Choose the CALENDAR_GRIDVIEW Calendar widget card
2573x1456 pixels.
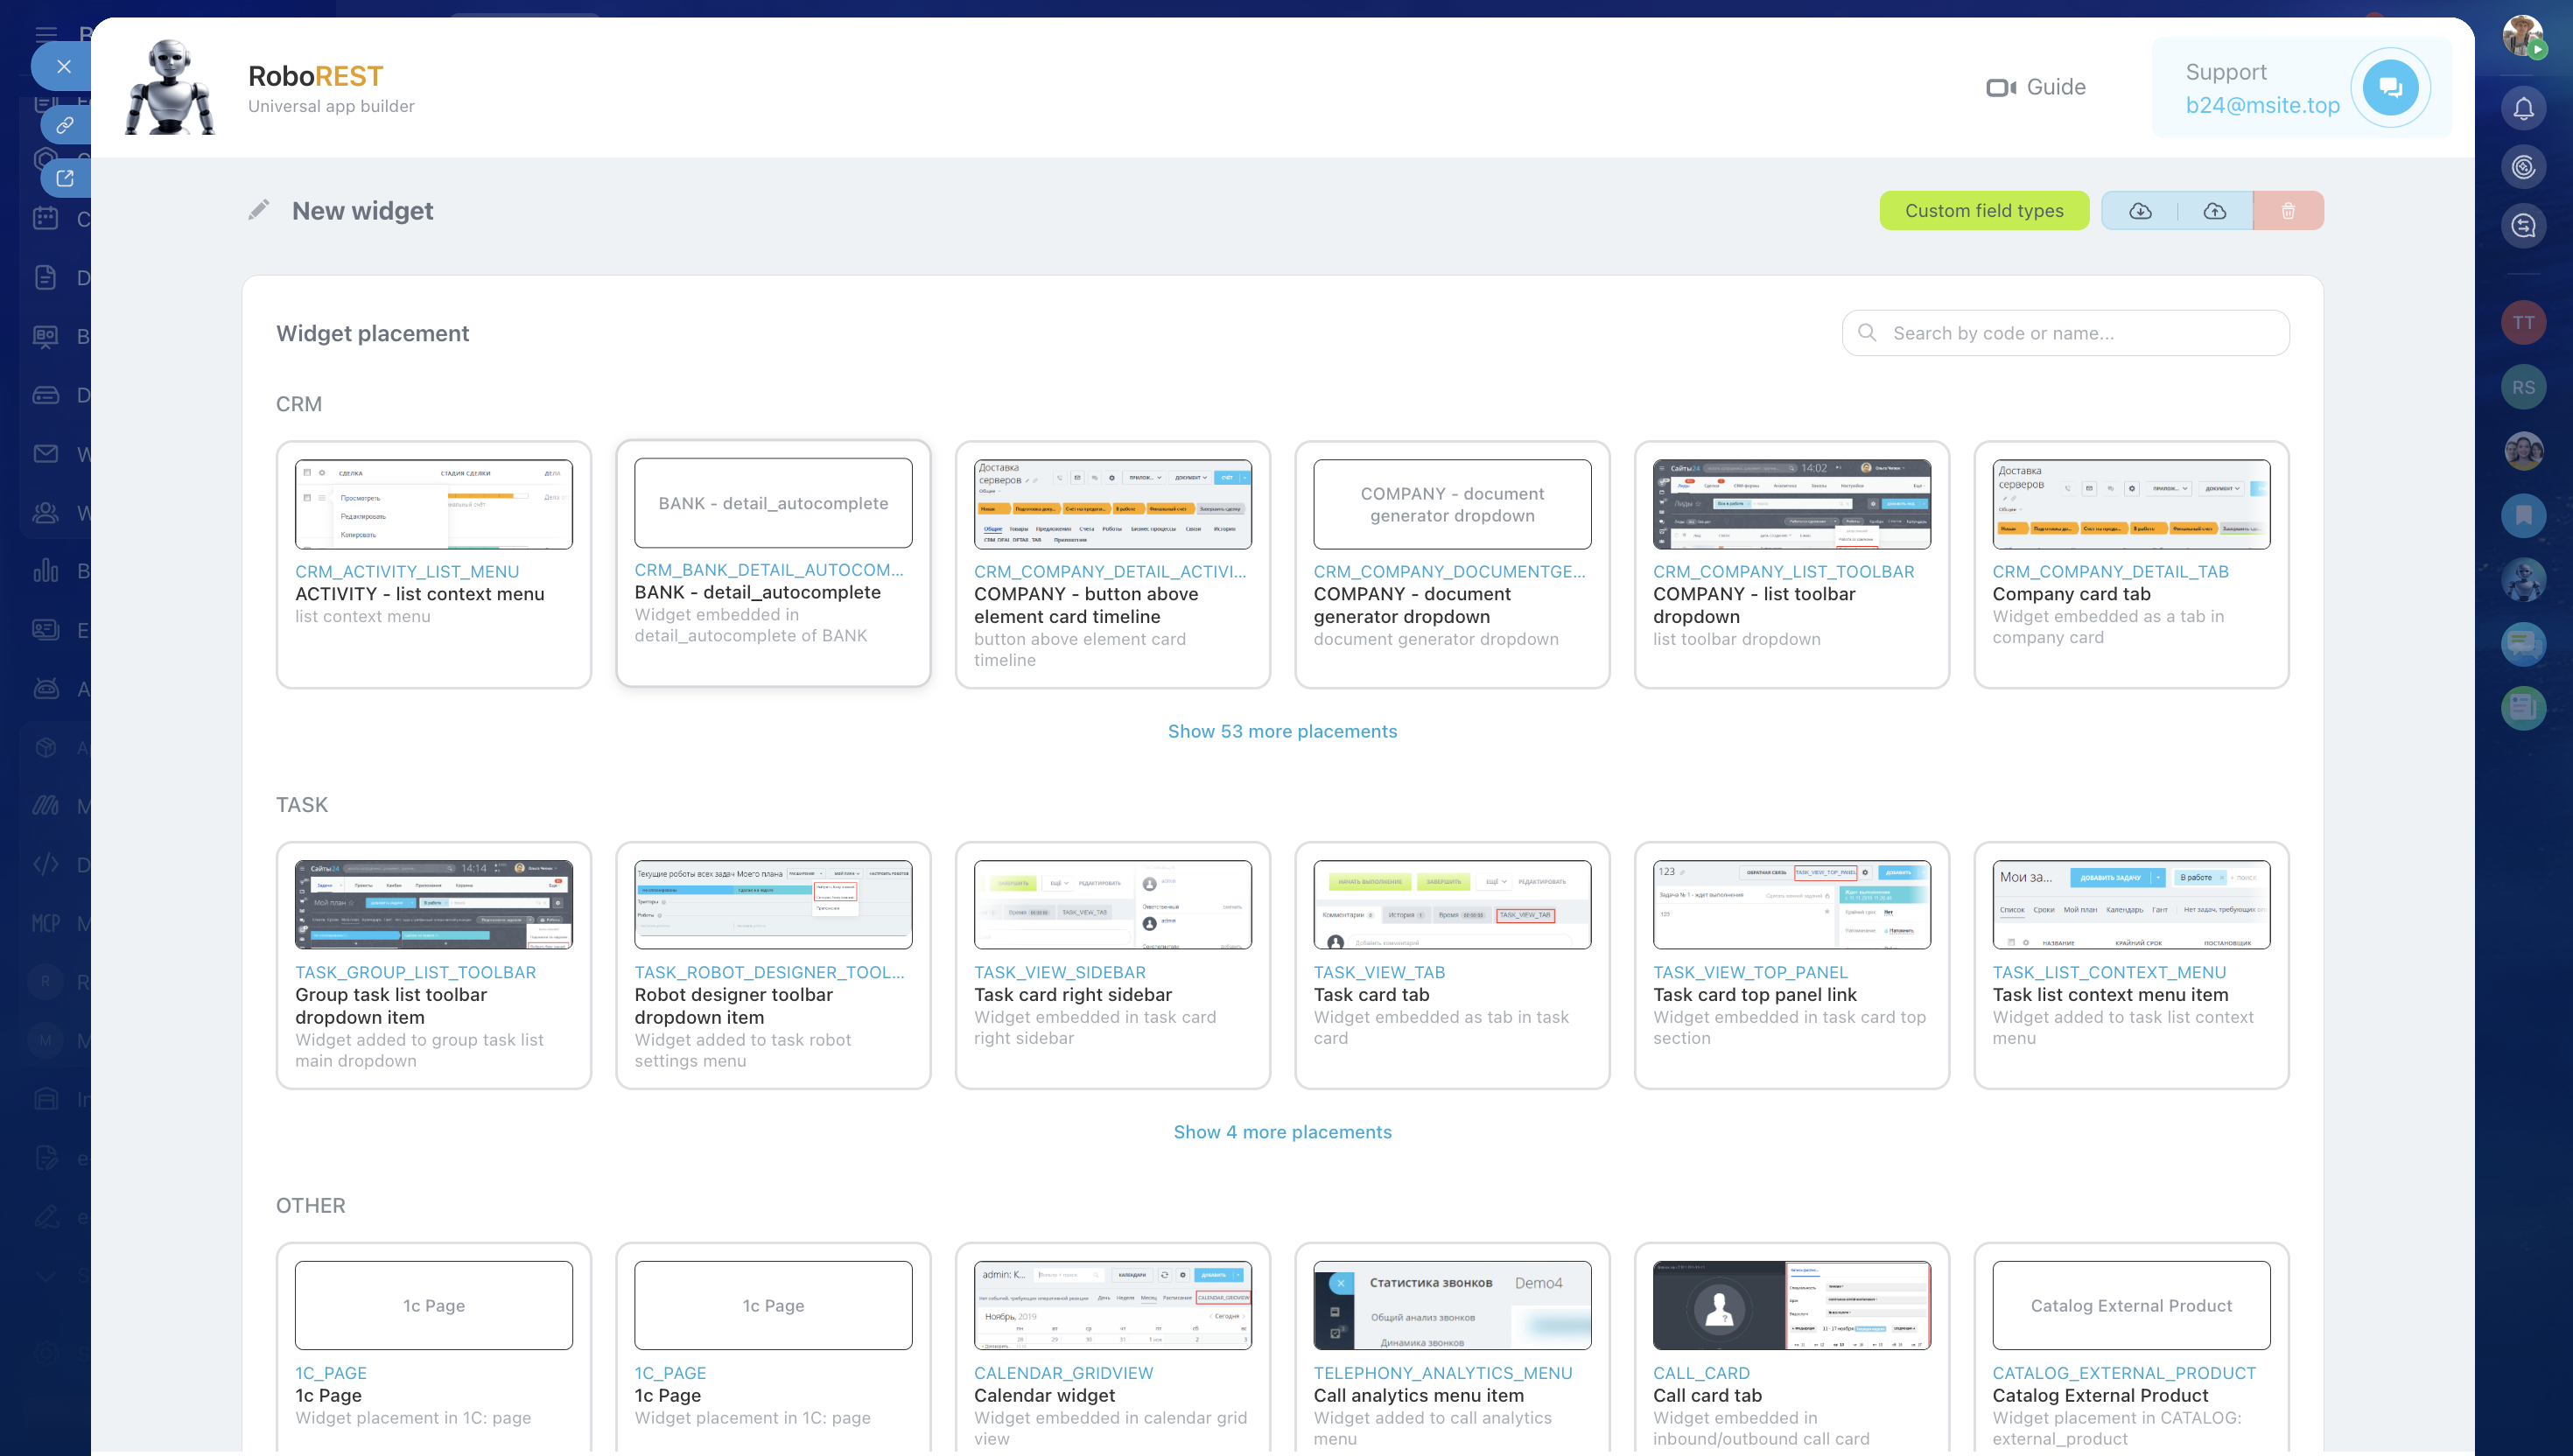click(x=1112, y=1345)
